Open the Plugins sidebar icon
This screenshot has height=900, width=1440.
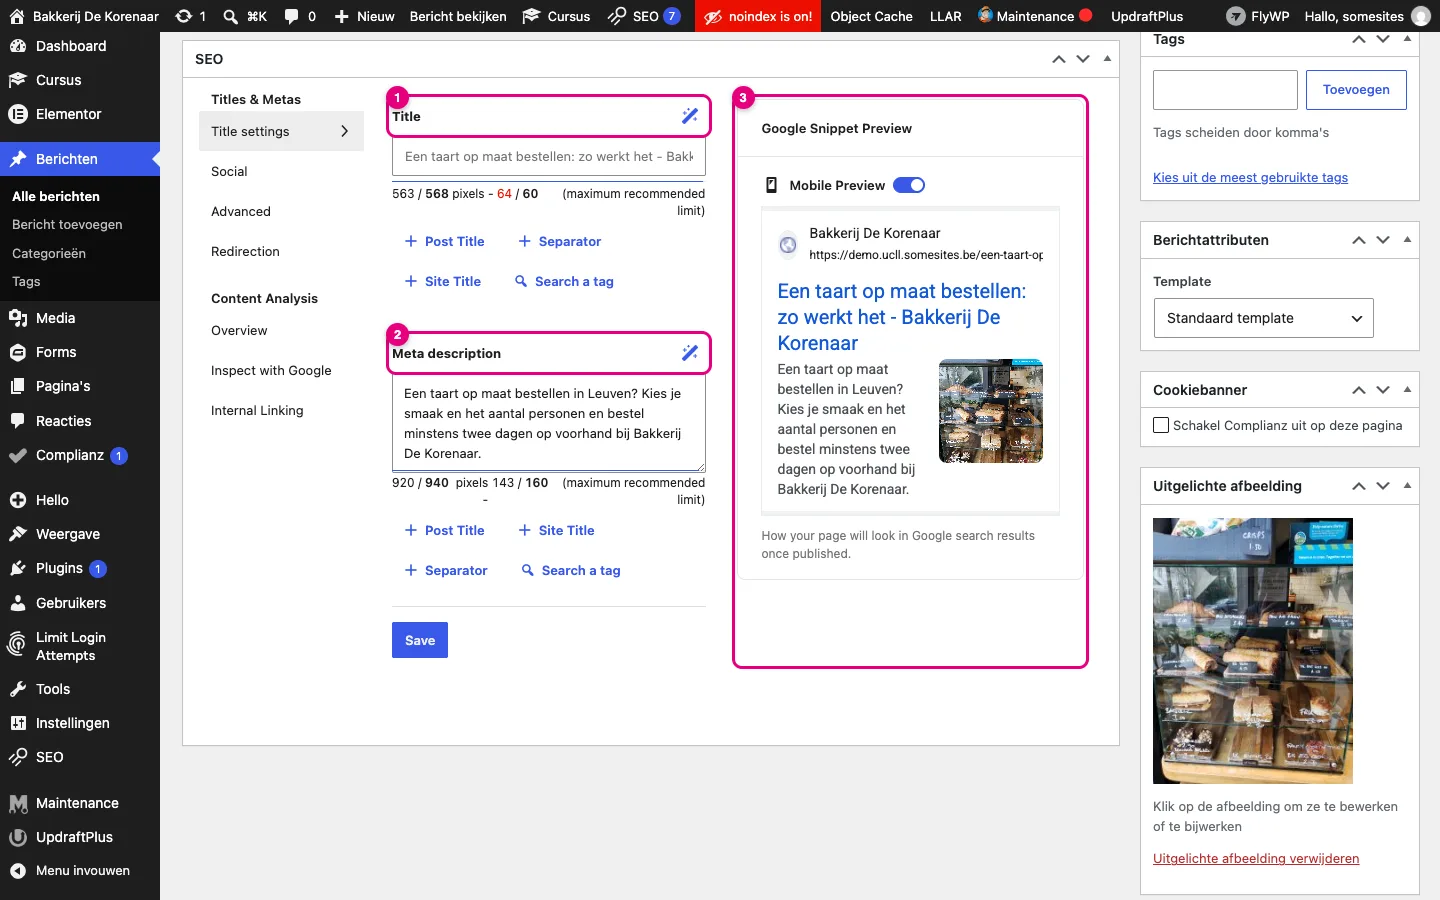click(17, 568)
